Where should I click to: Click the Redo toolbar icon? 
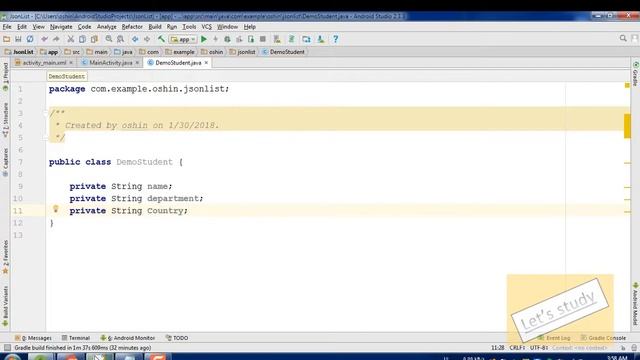[x=56, y=39]
